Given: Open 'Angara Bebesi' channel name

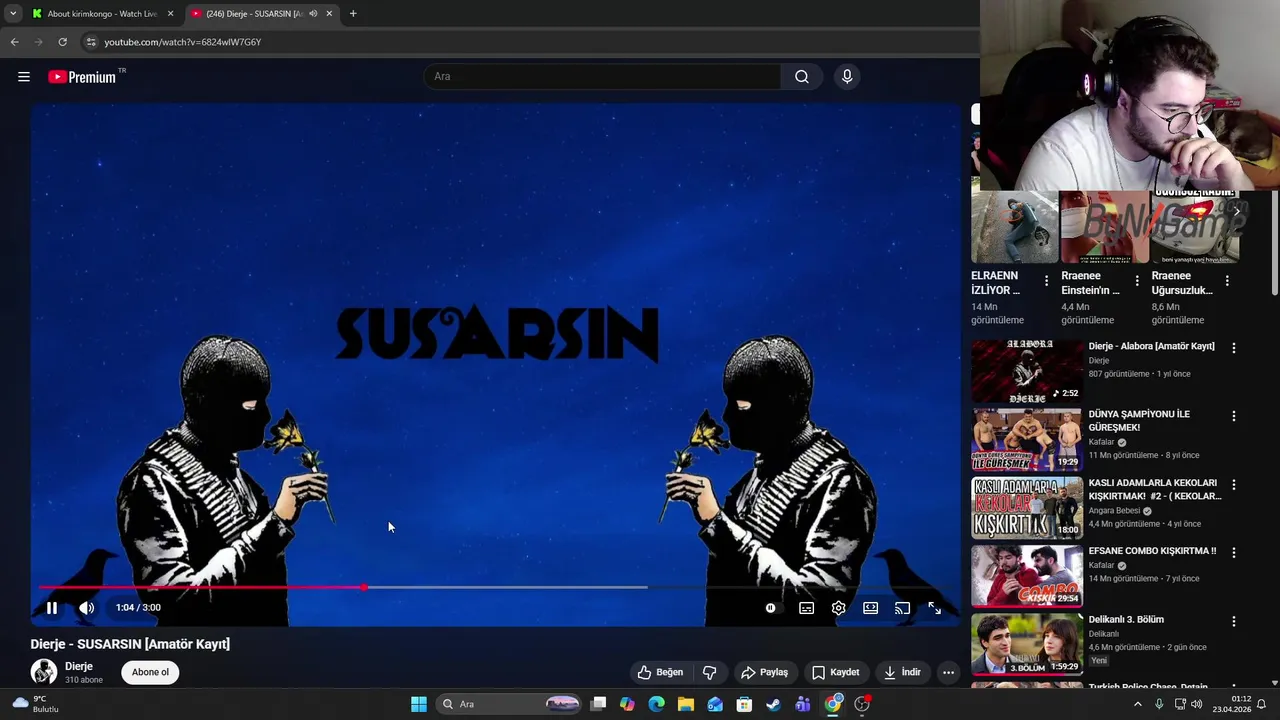Looking at the screenshot, I should coord(1114,511).
